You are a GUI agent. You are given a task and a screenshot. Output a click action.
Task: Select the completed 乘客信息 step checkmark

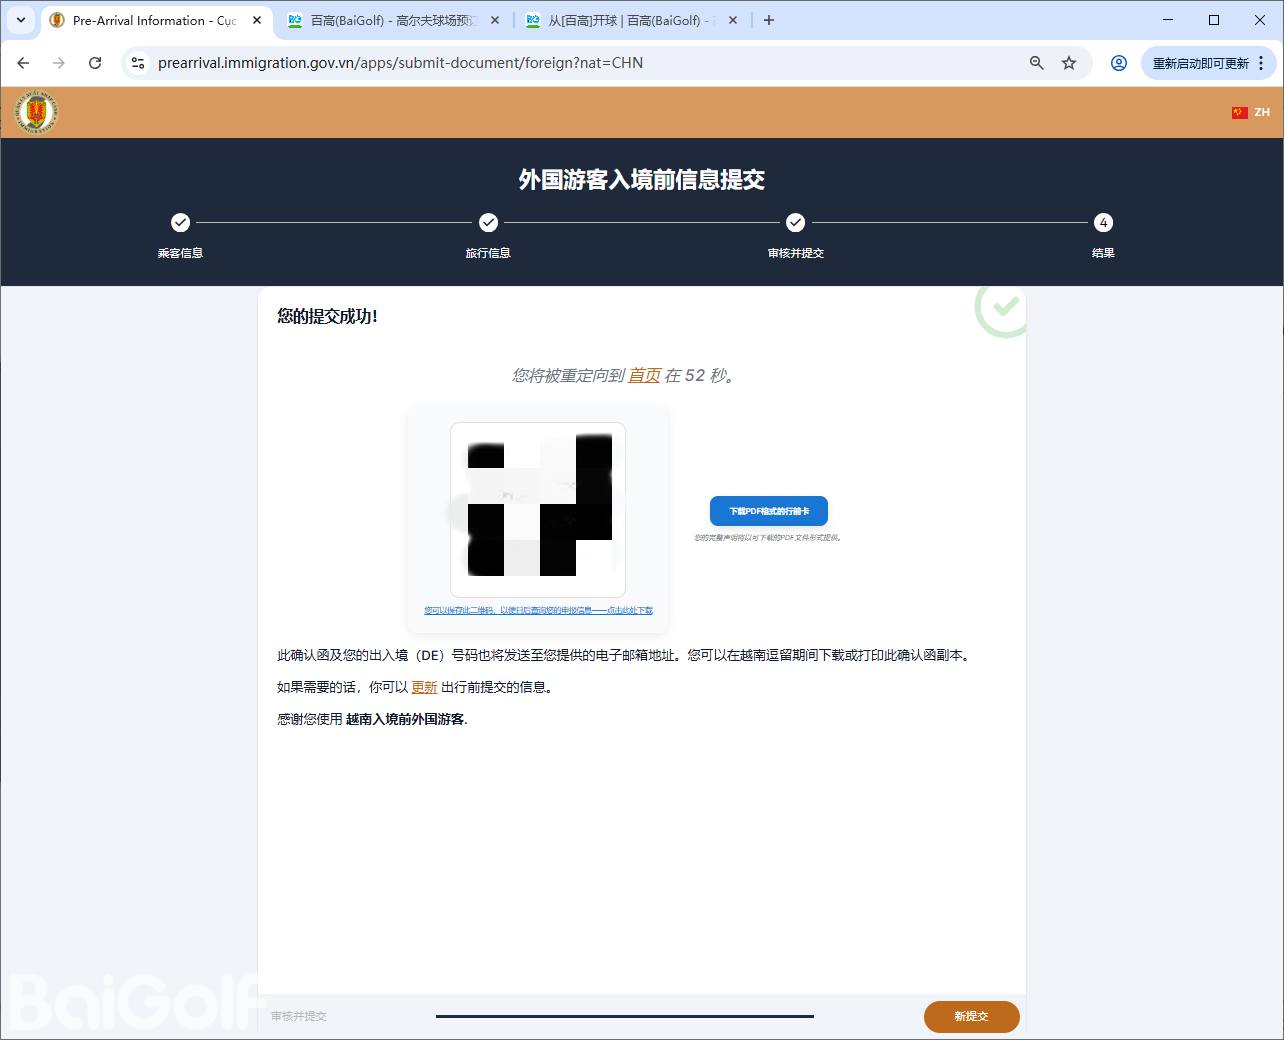coord(180,222)
